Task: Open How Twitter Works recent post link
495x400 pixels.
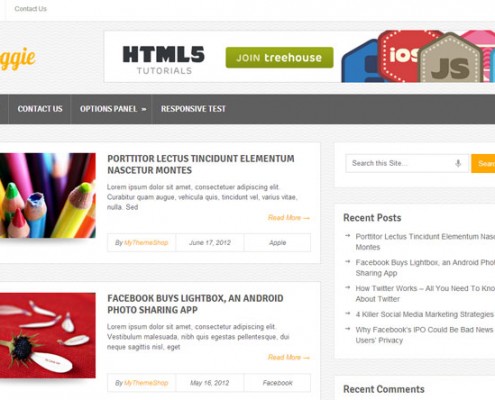Action: tap(425, 294)
